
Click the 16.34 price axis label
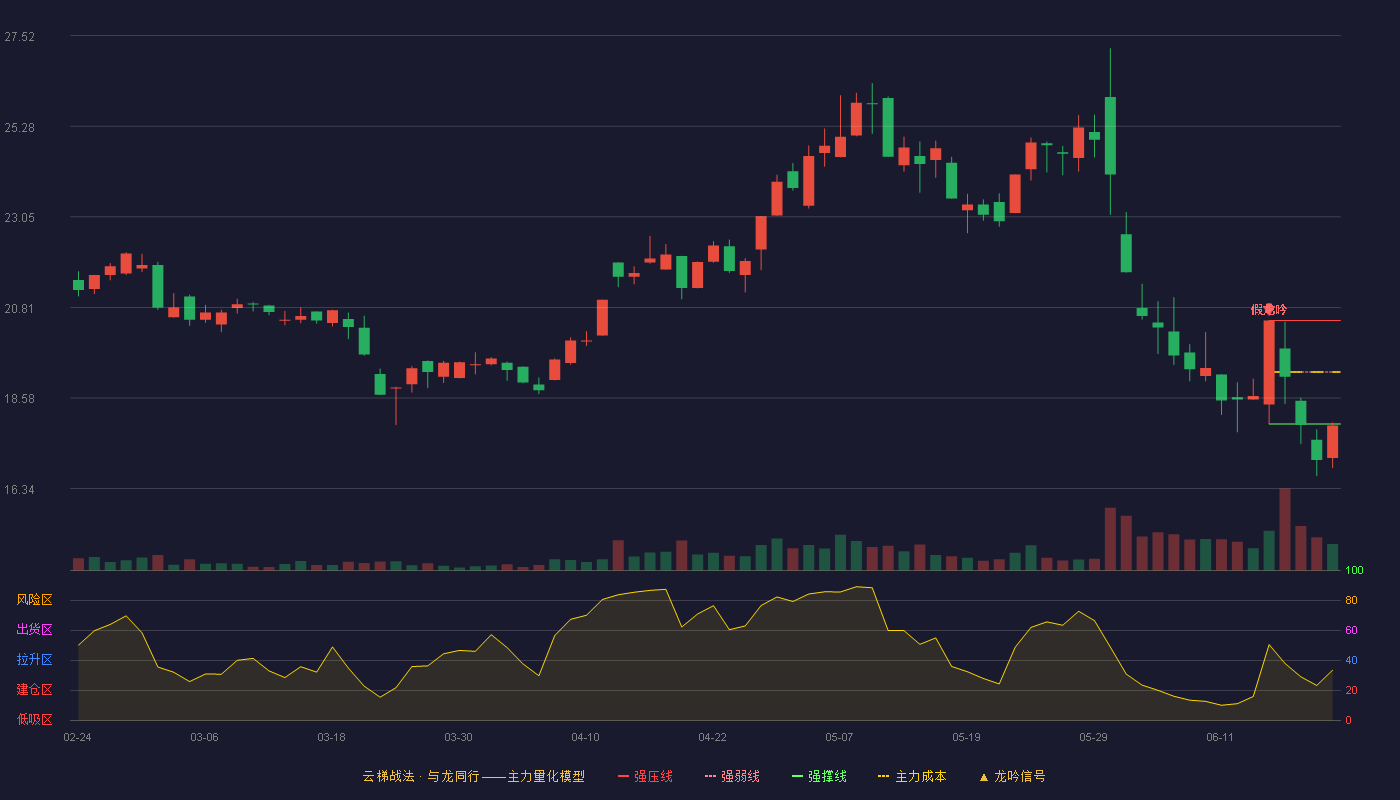tap(19, 490)
